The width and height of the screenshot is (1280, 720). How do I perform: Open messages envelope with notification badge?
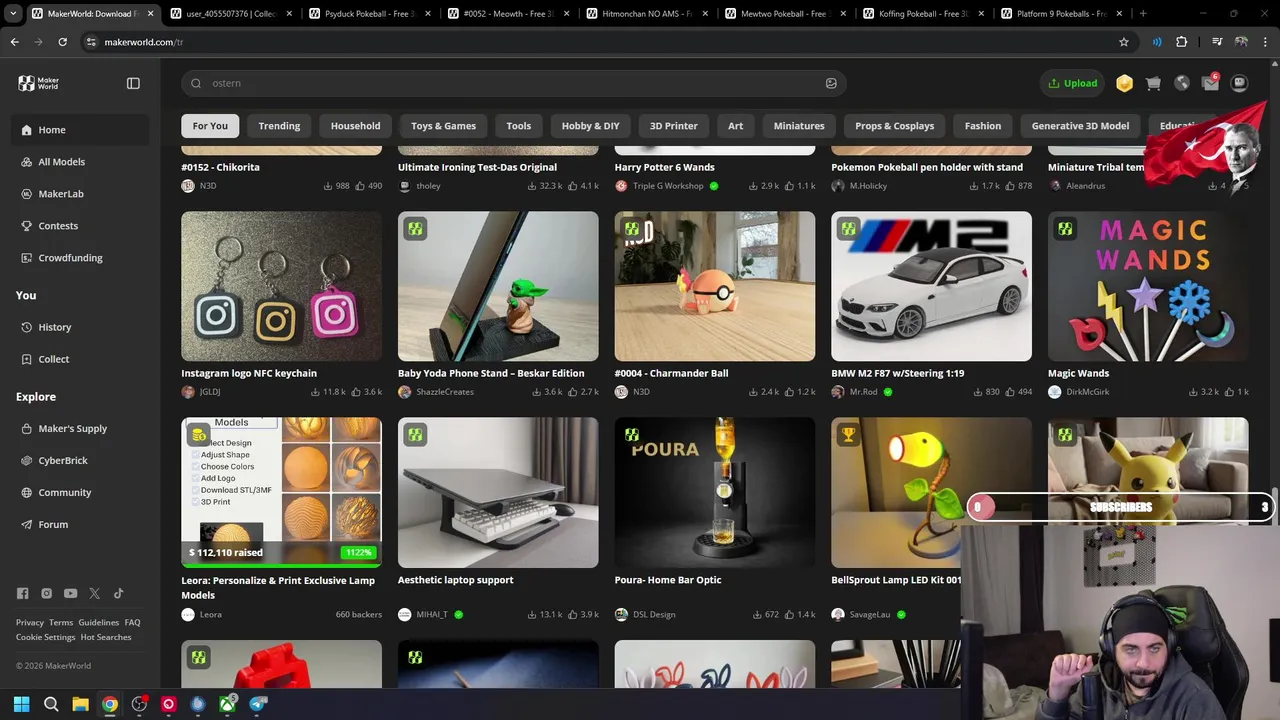[1210, 84]
